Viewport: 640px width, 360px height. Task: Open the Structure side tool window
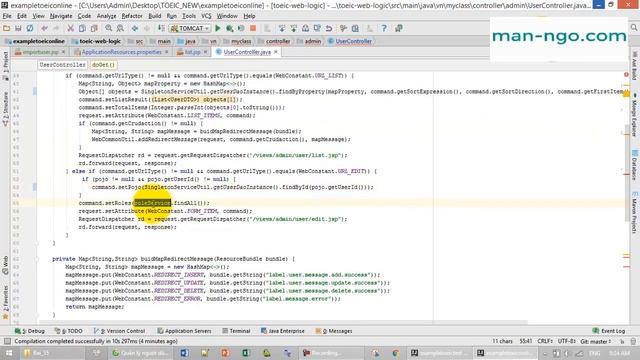coord(5,109)
